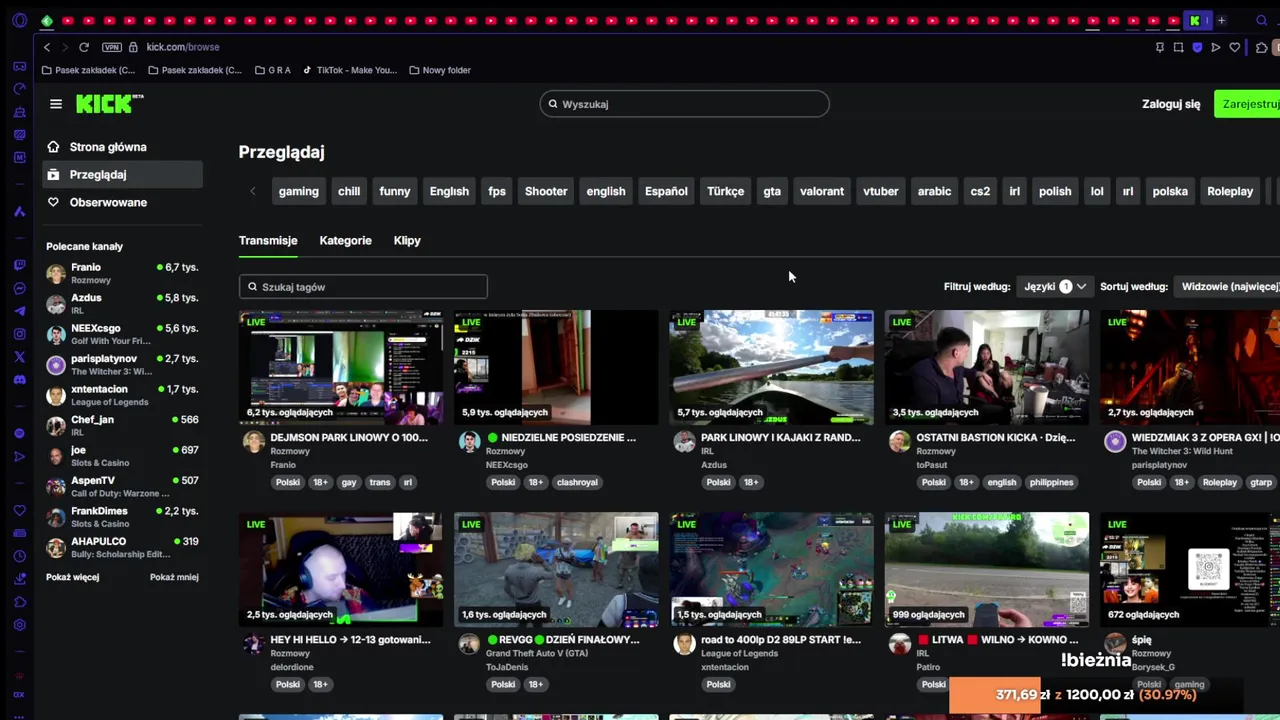
Task: Open the PARK LINOWY I KAJAKI stream thumbnail
Action: (771, 367)
